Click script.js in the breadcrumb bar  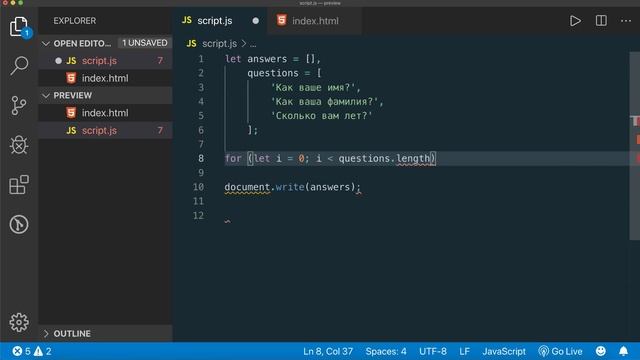point(219,43)
